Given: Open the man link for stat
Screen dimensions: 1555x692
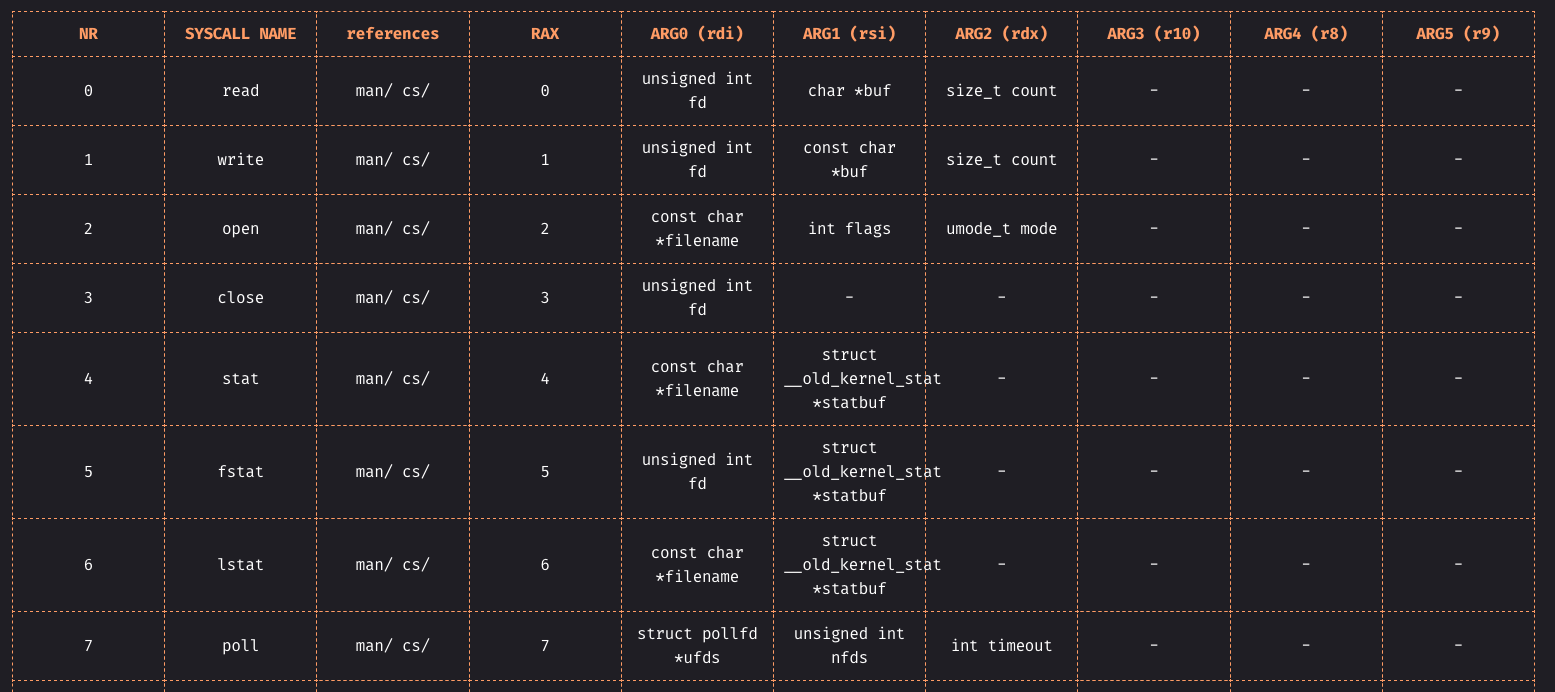Looking at the screenshot, I should point(372,379).
